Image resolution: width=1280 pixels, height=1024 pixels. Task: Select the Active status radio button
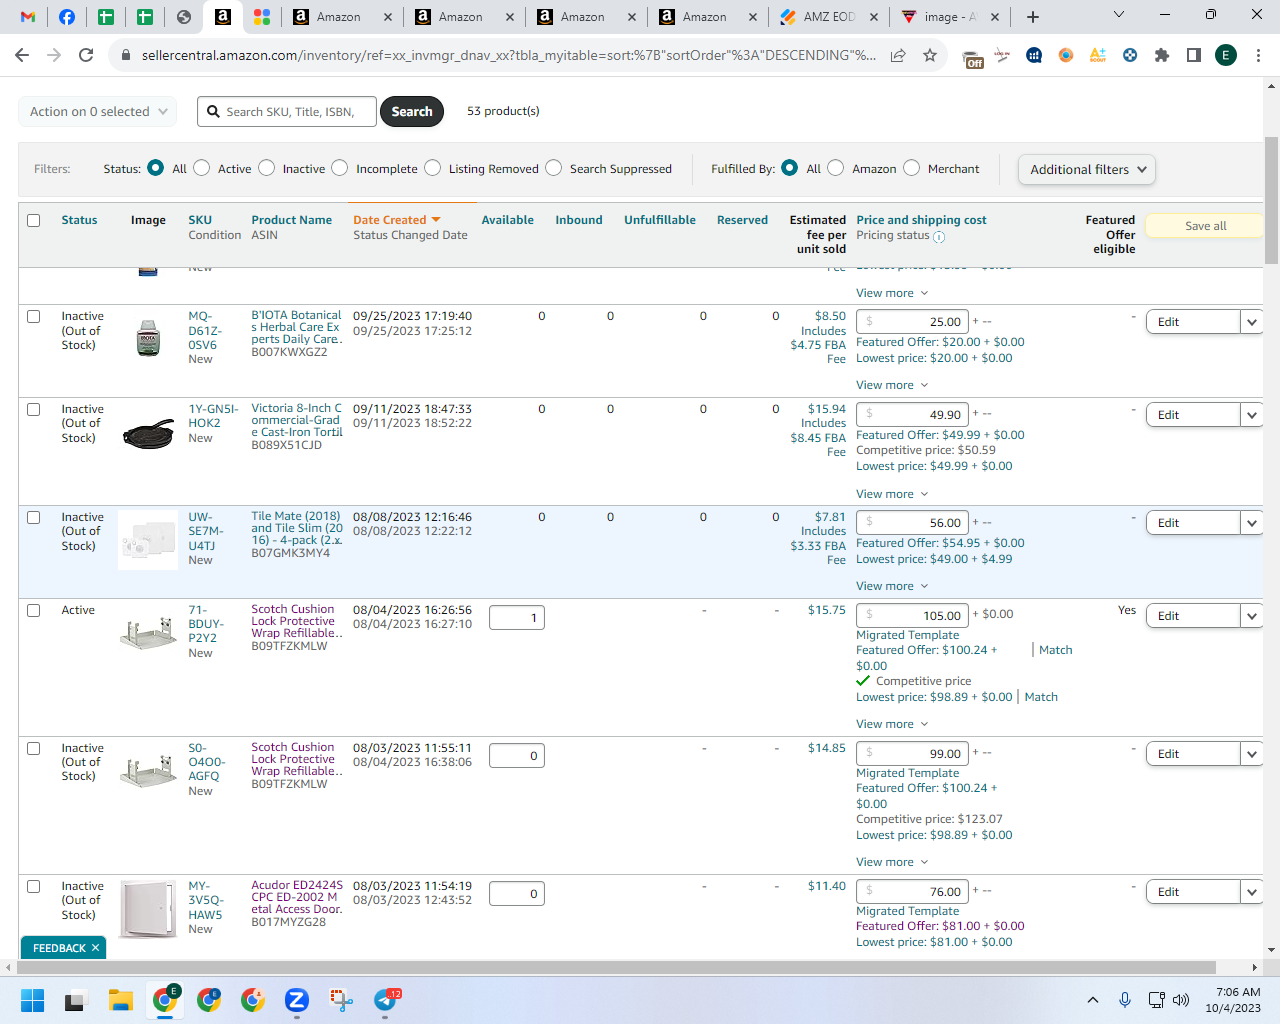coord(202,168)
